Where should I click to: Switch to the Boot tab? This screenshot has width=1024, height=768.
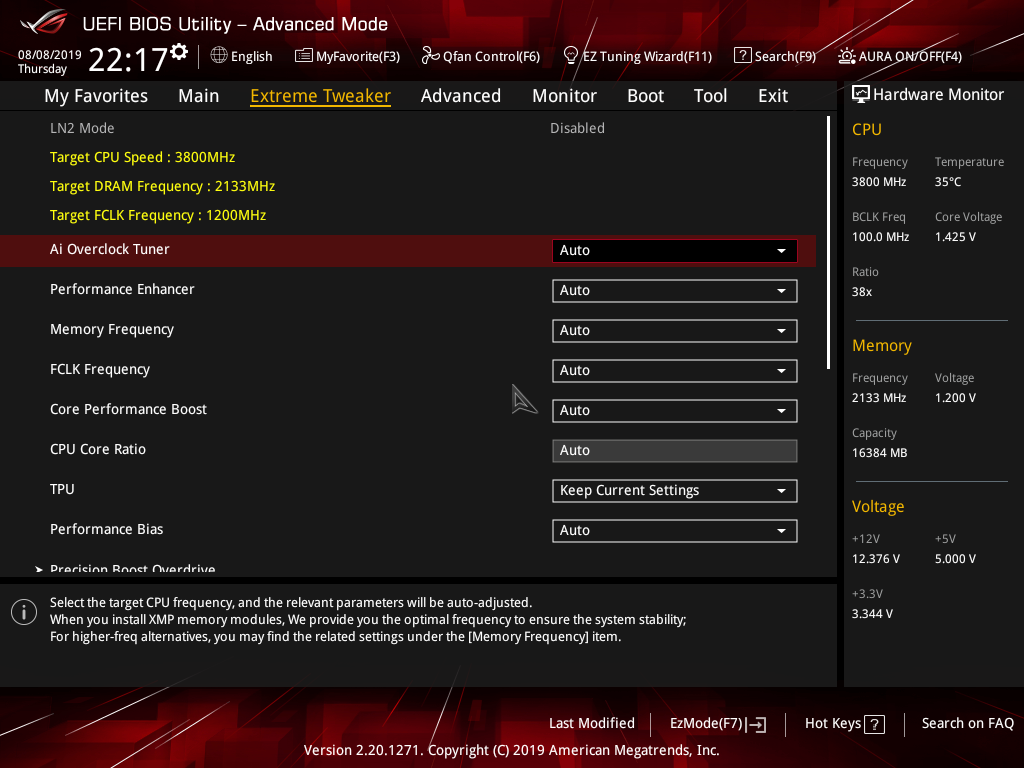click(x=645, y=95)
